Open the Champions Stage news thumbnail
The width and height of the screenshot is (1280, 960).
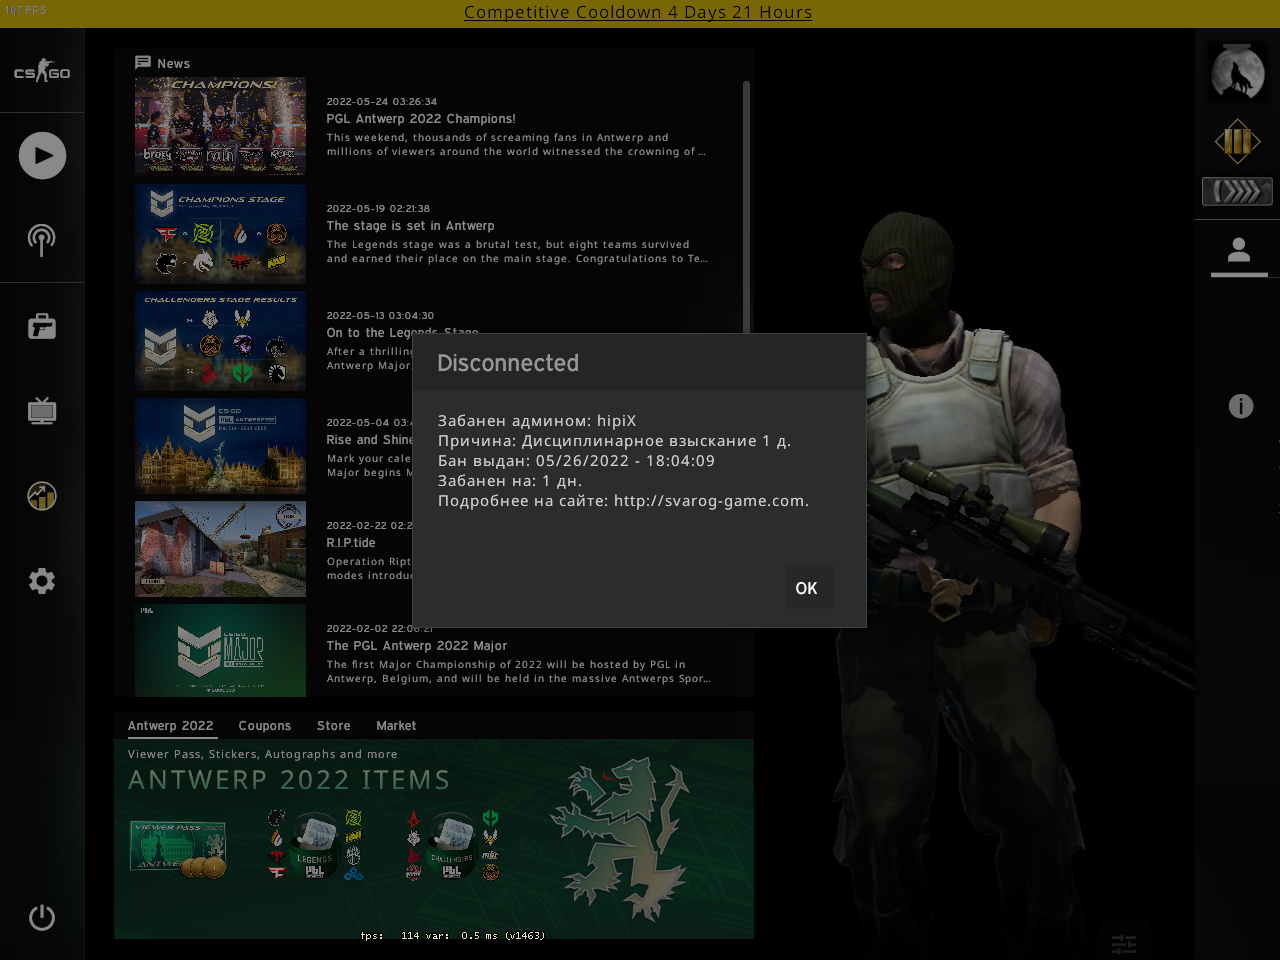pos(220,233)
